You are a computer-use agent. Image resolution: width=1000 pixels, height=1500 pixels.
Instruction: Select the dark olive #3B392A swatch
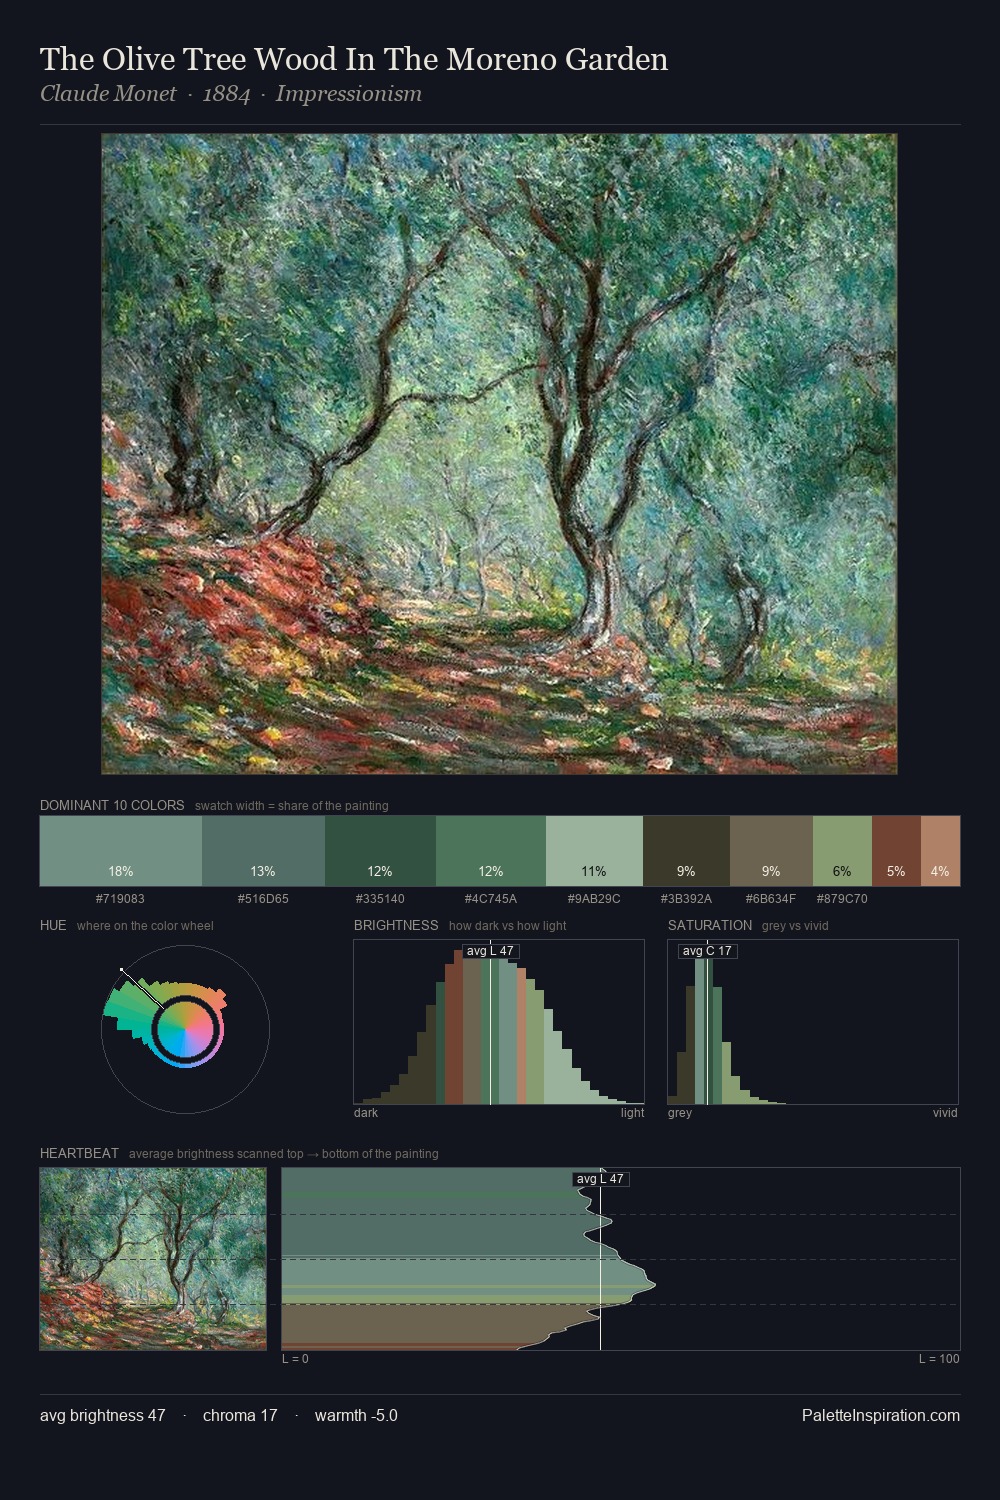[x=686, y=851]
